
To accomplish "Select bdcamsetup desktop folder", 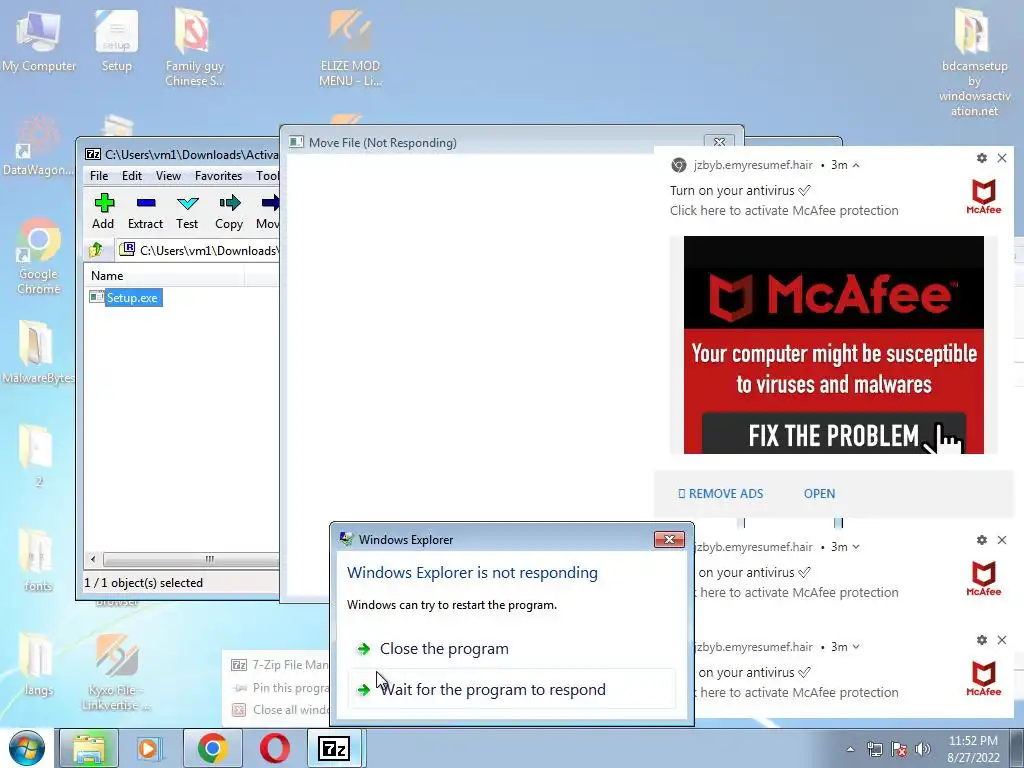I will [974, 62].
